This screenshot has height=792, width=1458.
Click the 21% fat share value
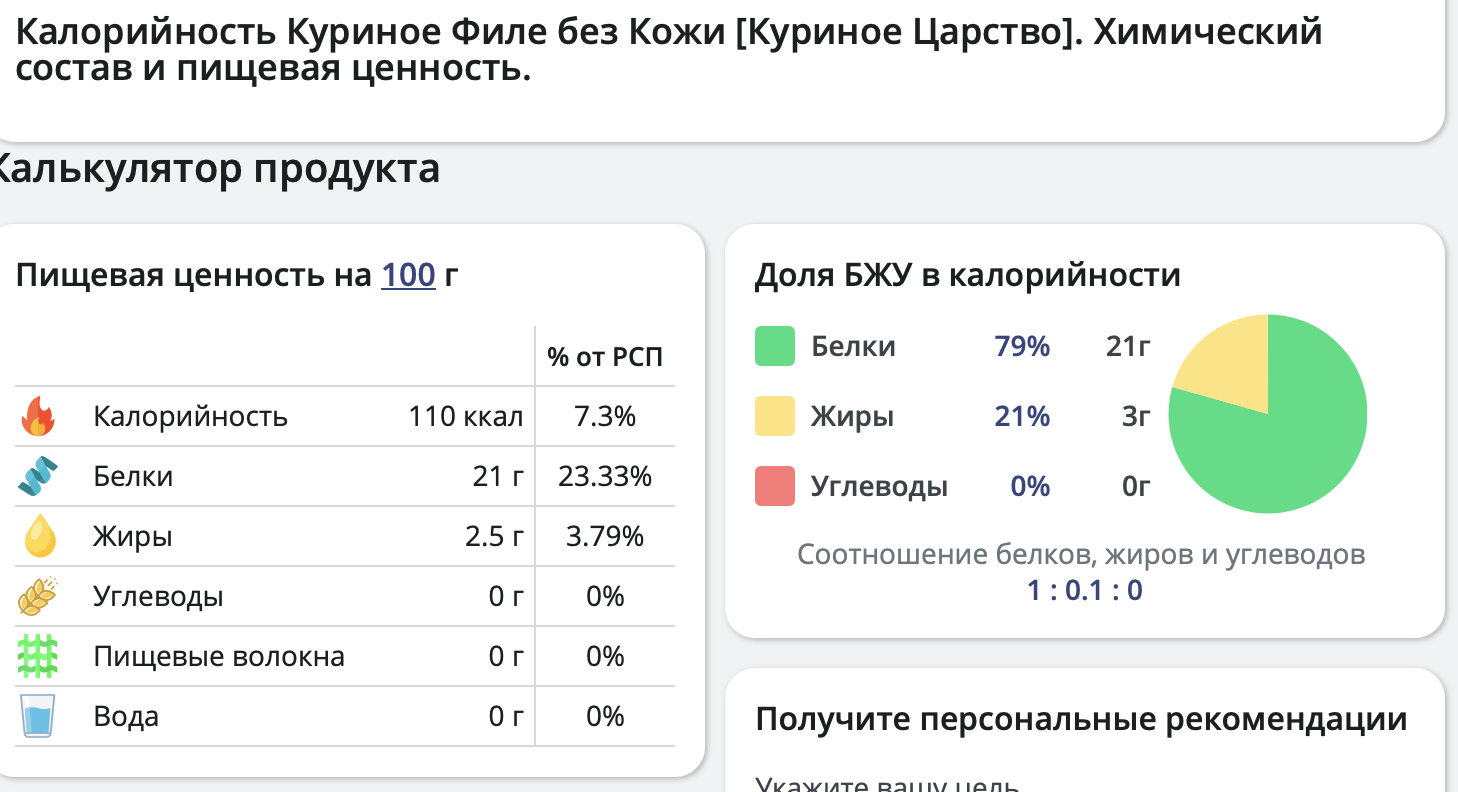[1022, 416]
